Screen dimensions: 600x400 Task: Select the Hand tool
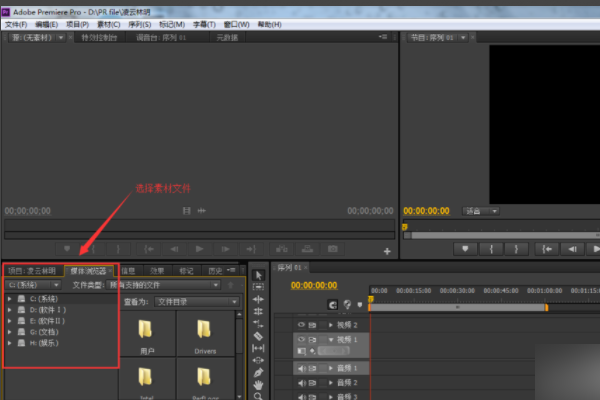pos(258,385)
